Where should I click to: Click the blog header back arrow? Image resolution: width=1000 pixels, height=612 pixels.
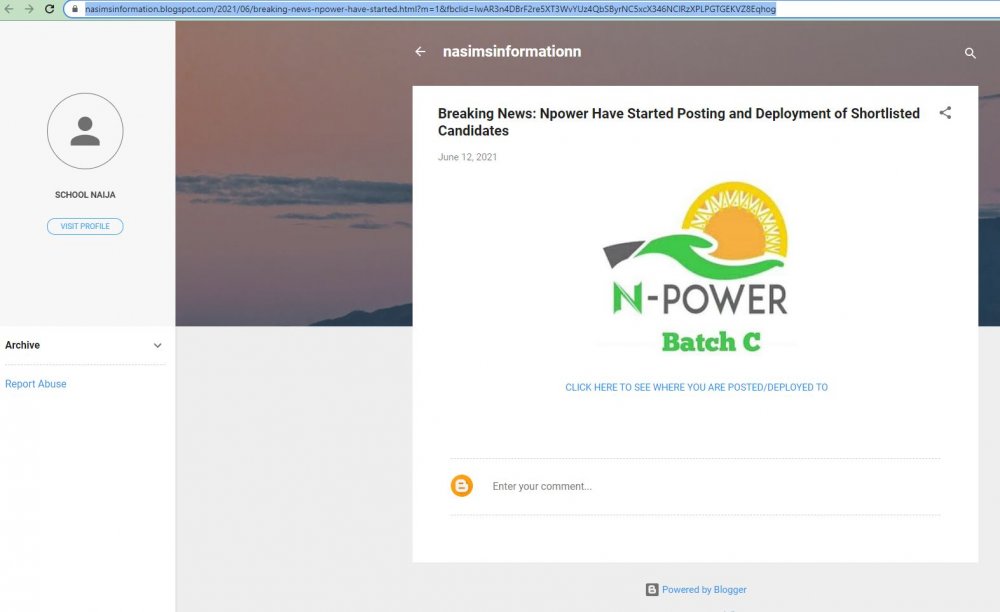click(420, 52)
